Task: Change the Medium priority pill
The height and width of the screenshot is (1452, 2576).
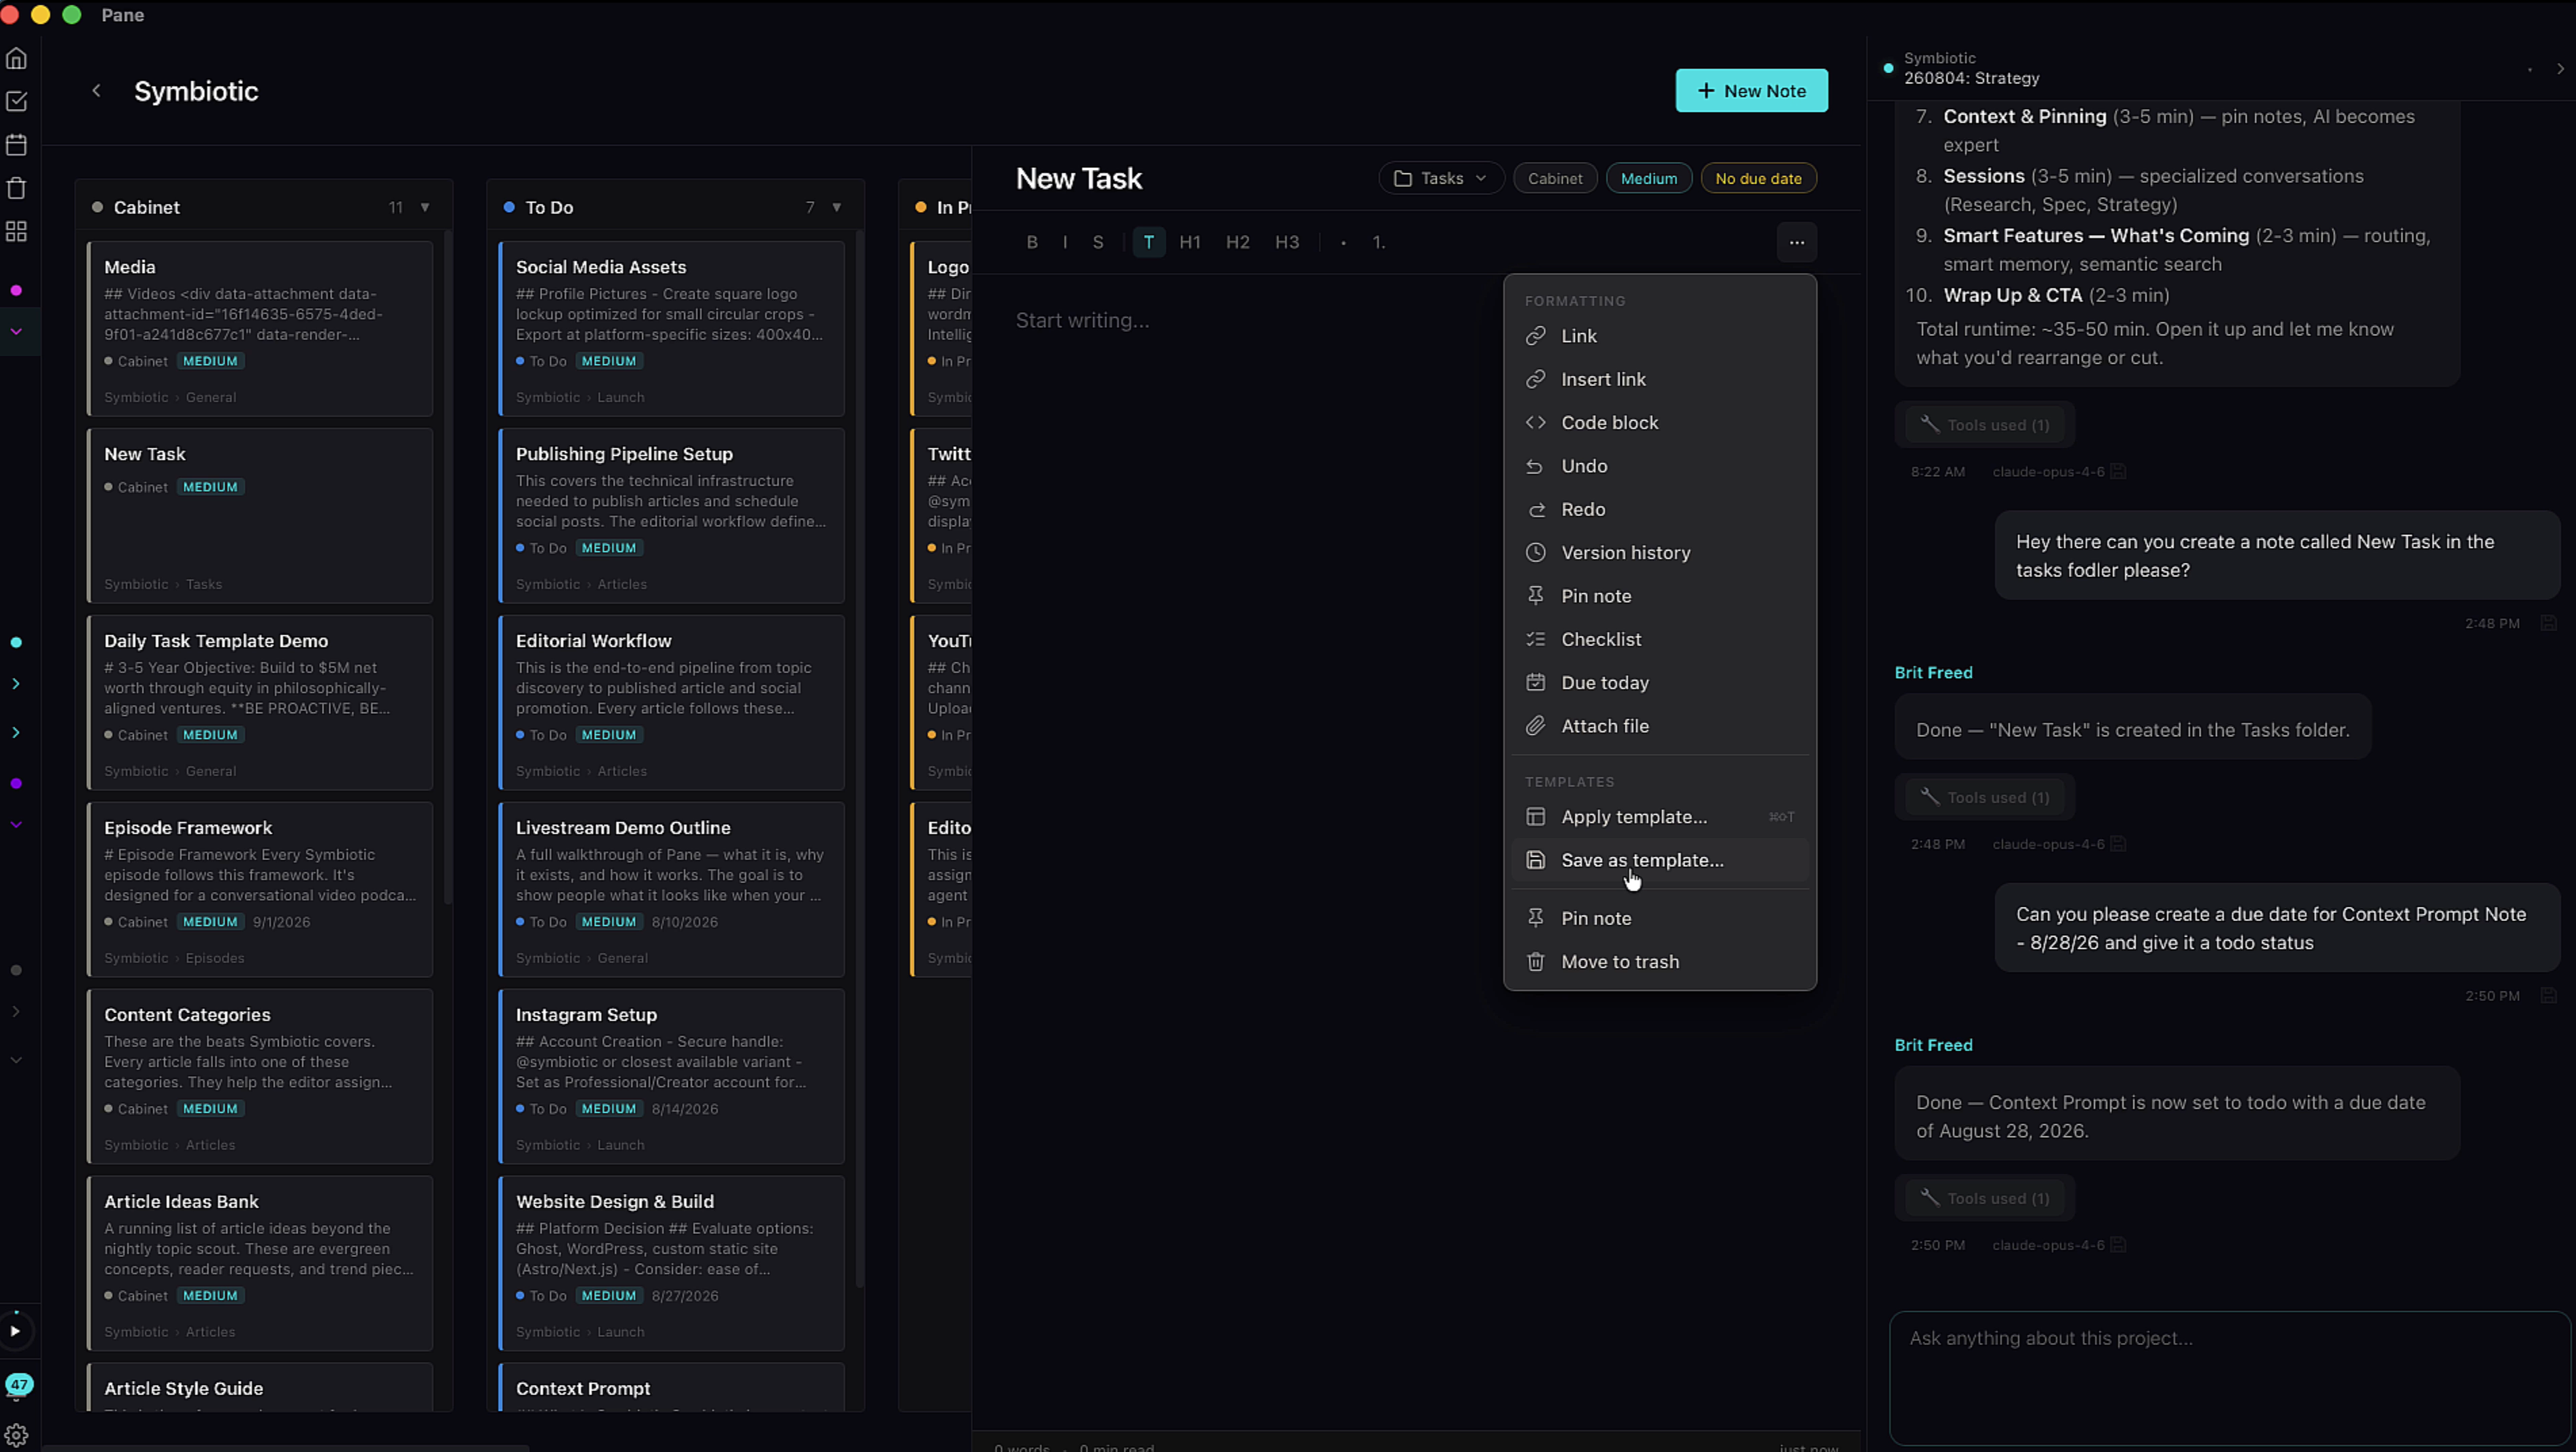Action: click(1649, 178)
